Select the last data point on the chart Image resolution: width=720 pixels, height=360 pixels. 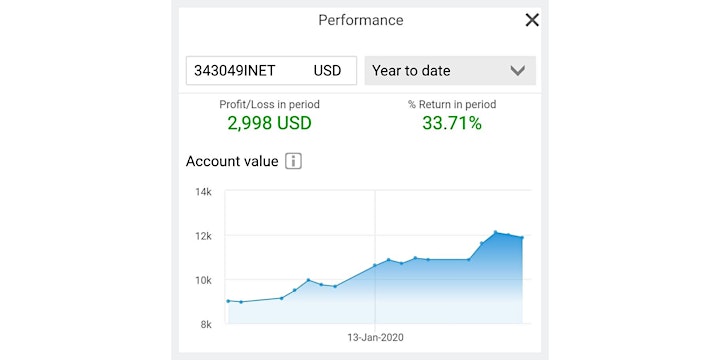[x=522, y=237]
